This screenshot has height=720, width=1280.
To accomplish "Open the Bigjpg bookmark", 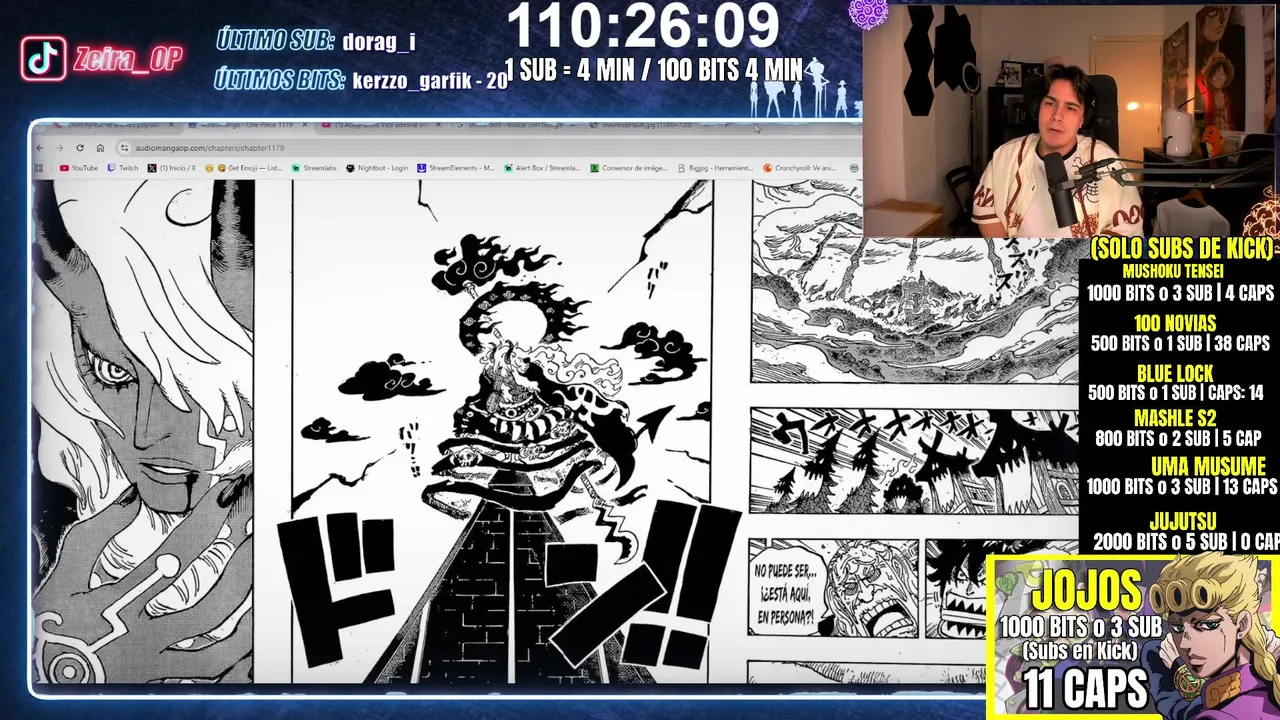I will click(x=715, y=168).
